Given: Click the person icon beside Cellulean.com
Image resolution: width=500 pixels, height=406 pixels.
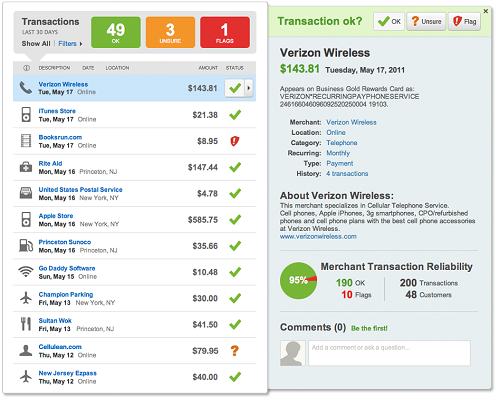Looking at the screenshot, I should coord(26,350).
